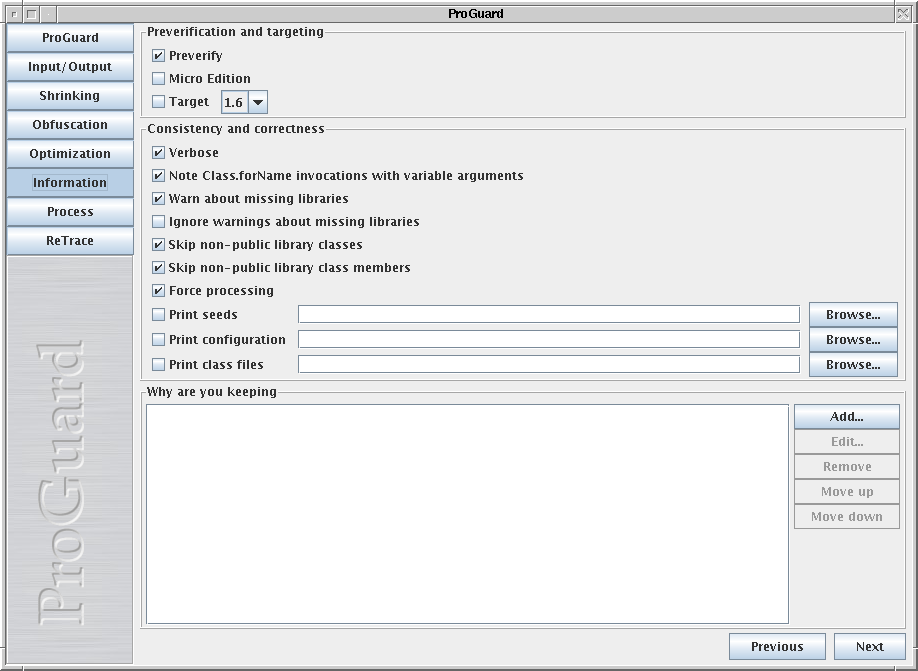Check the Print seeds option
Viewport: 918px width, 671px height.
coord(158,315)
